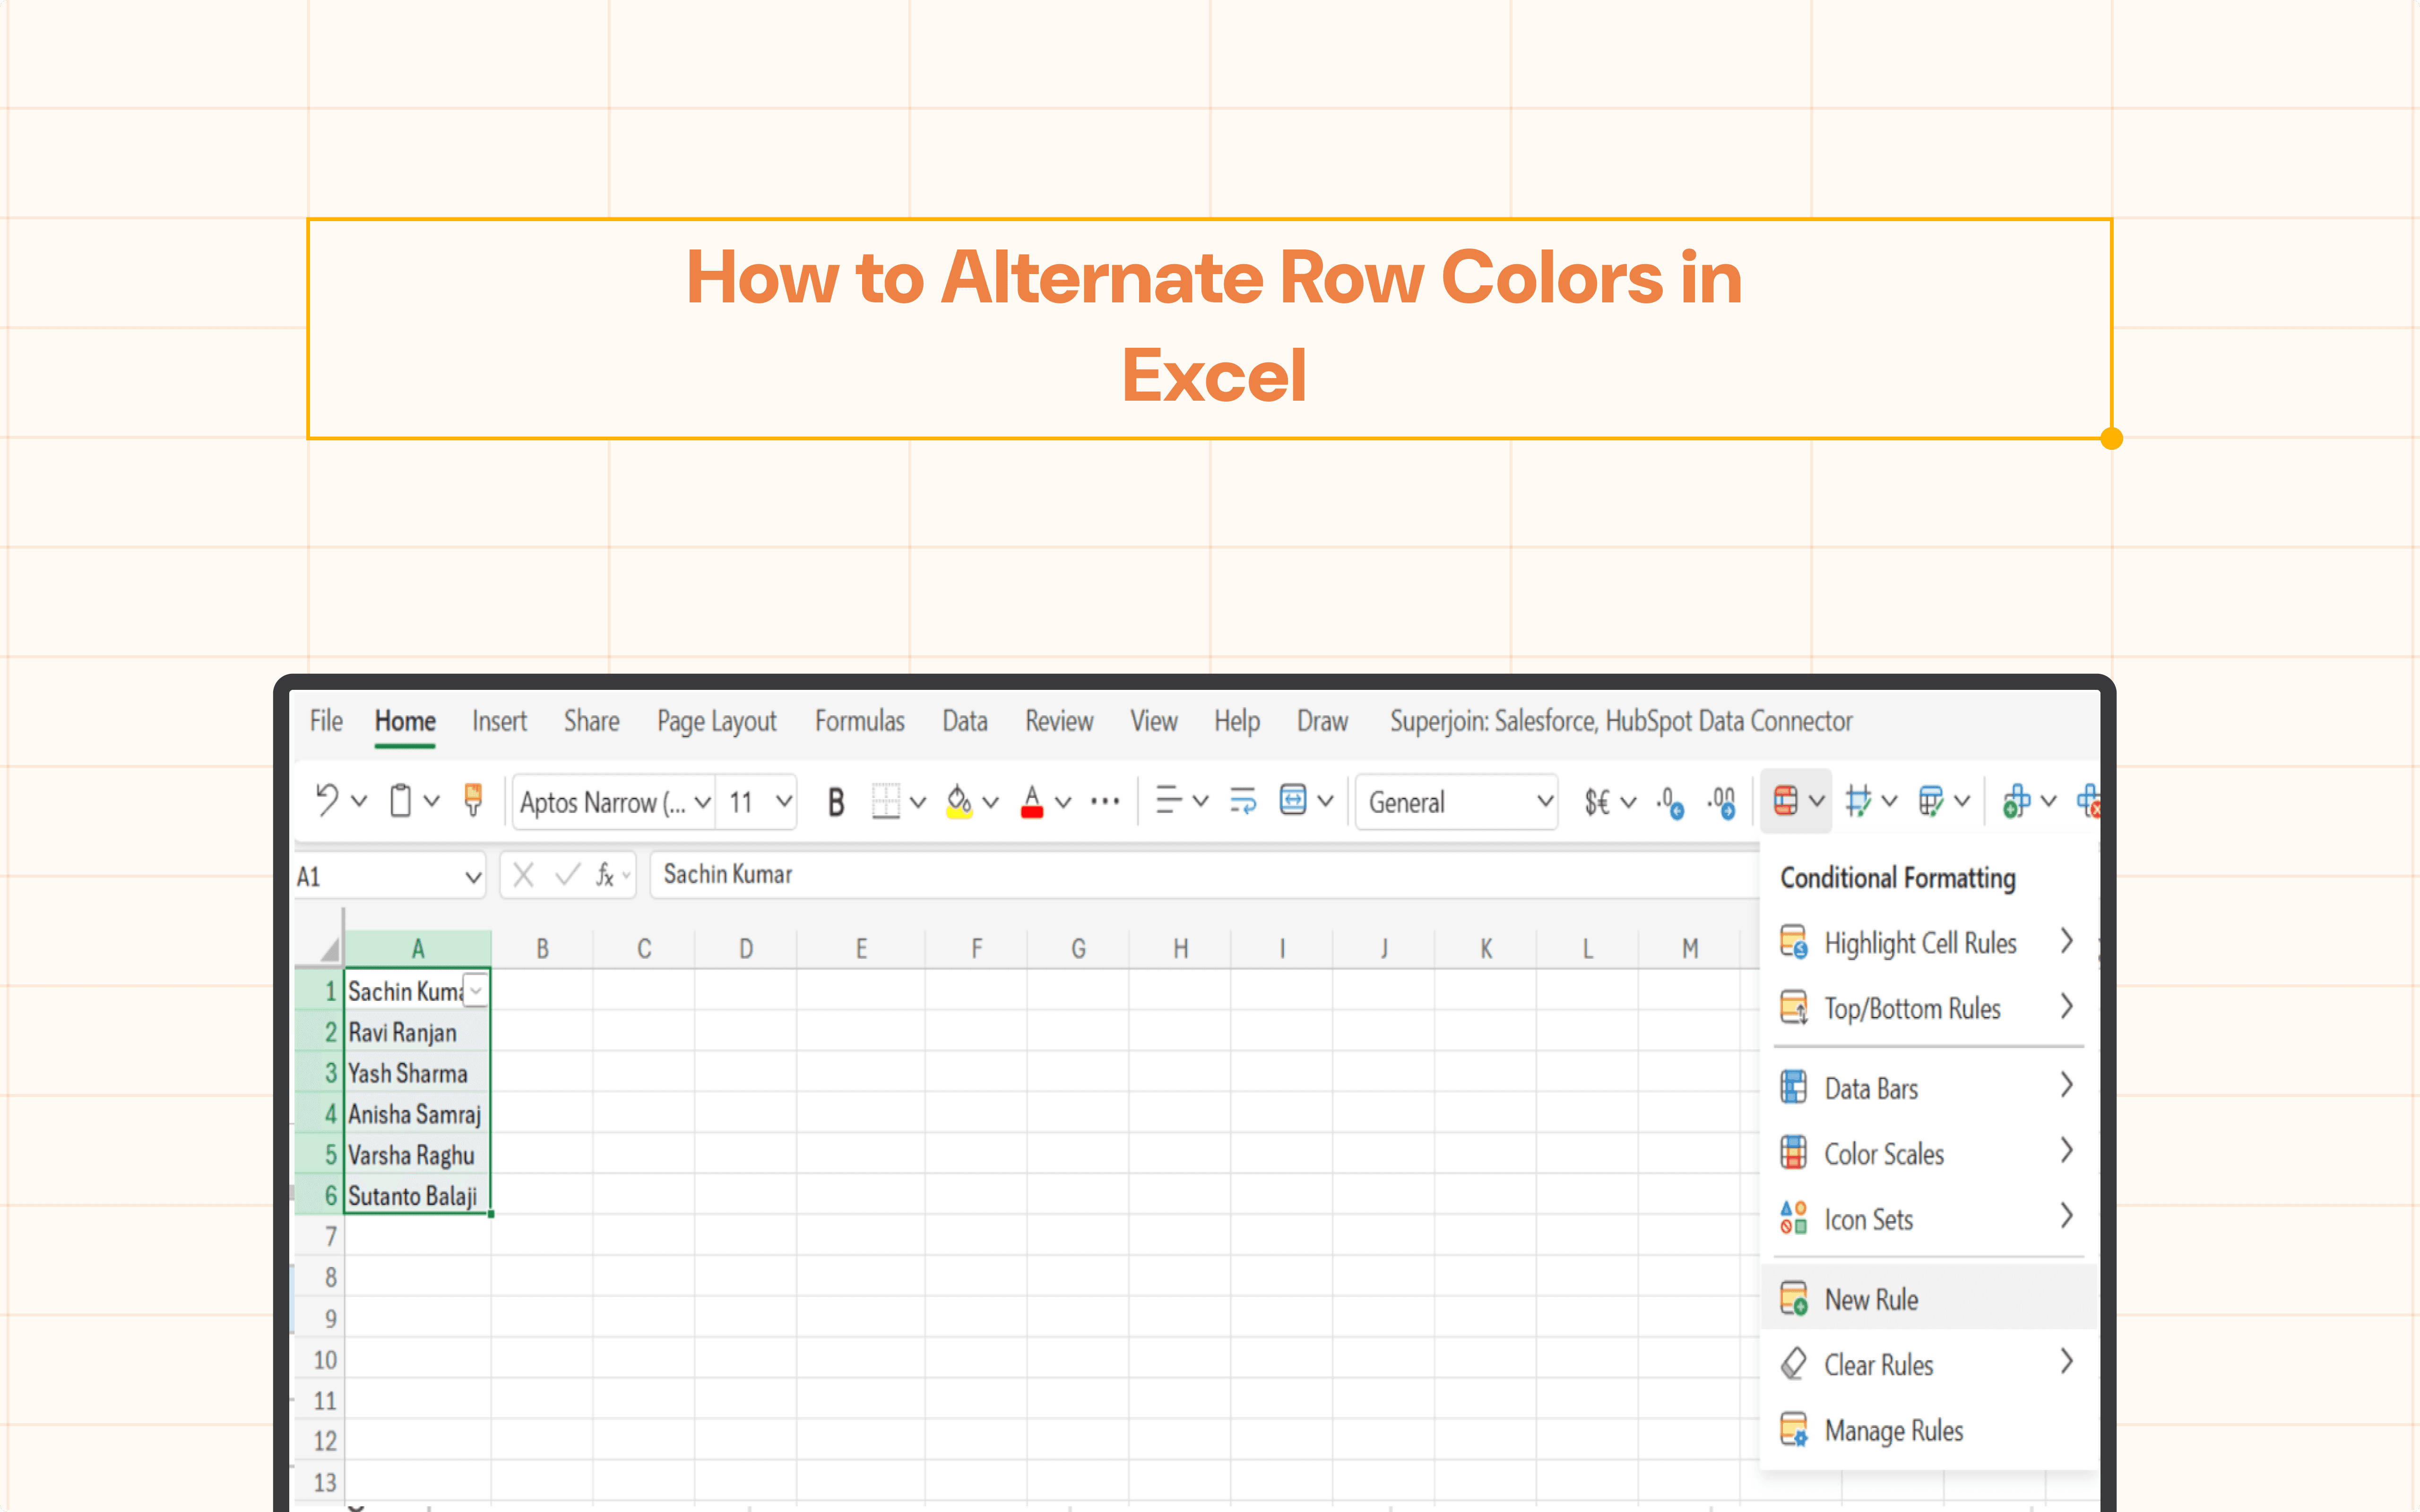Click the Wrap Text icon
Viewport: 2420px width, 1512px height.
pyautogui.click(x=1243, y=801)
